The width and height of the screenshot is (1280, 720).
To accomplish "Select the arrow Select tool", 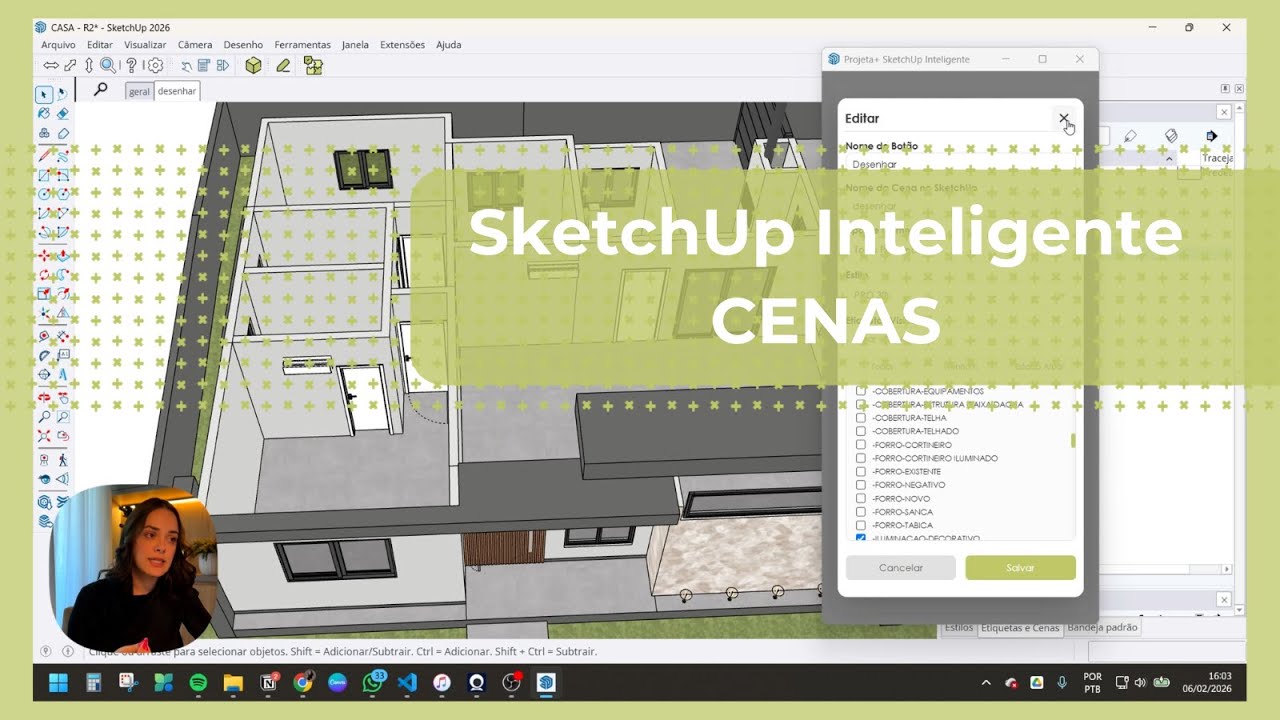I will pyautogui.click(x=44, y=95).
